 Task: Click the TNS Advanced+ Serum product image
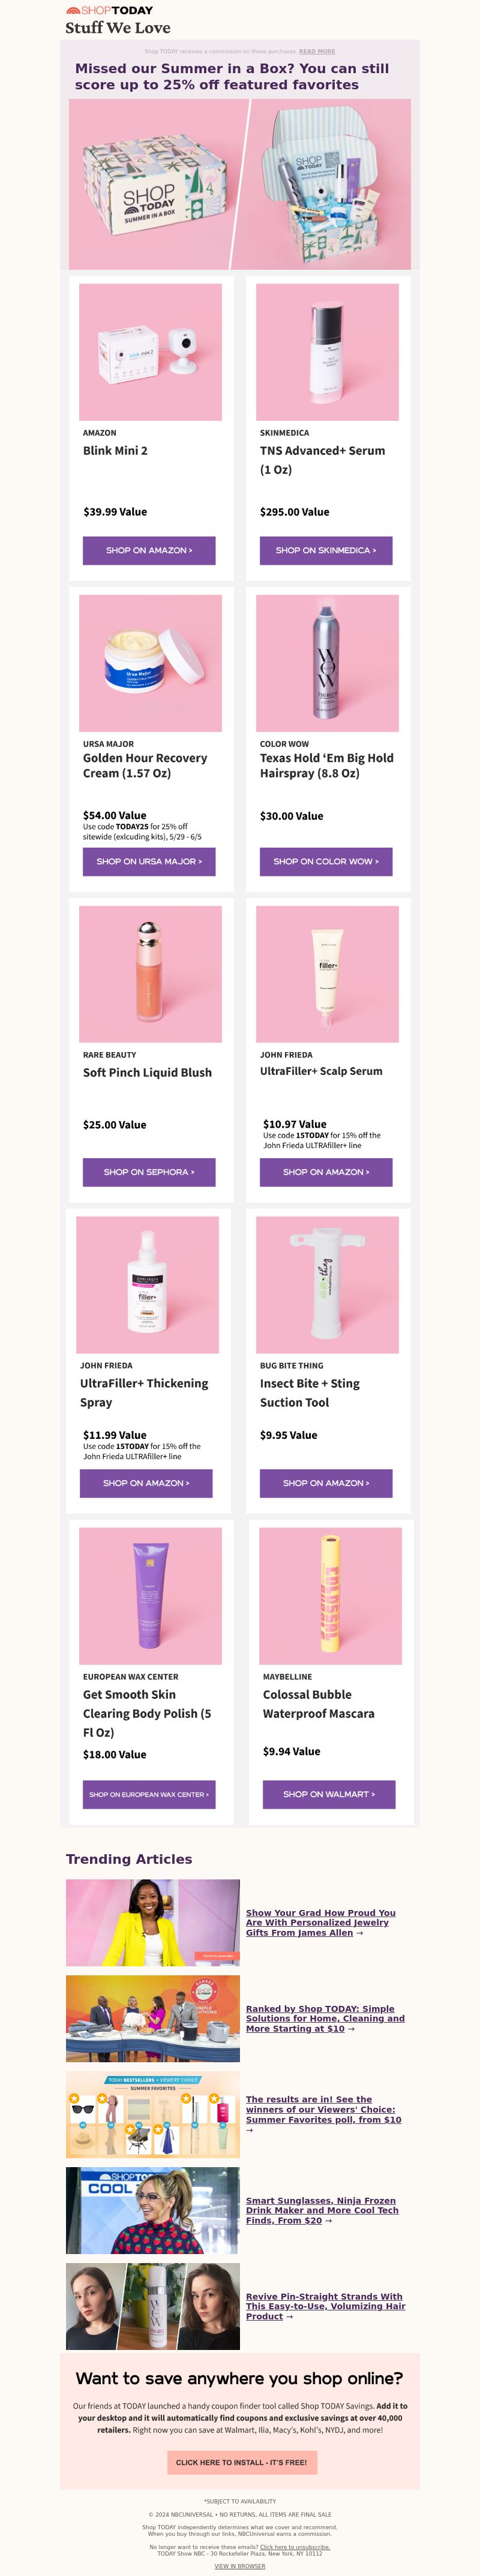tap(327, 352)
